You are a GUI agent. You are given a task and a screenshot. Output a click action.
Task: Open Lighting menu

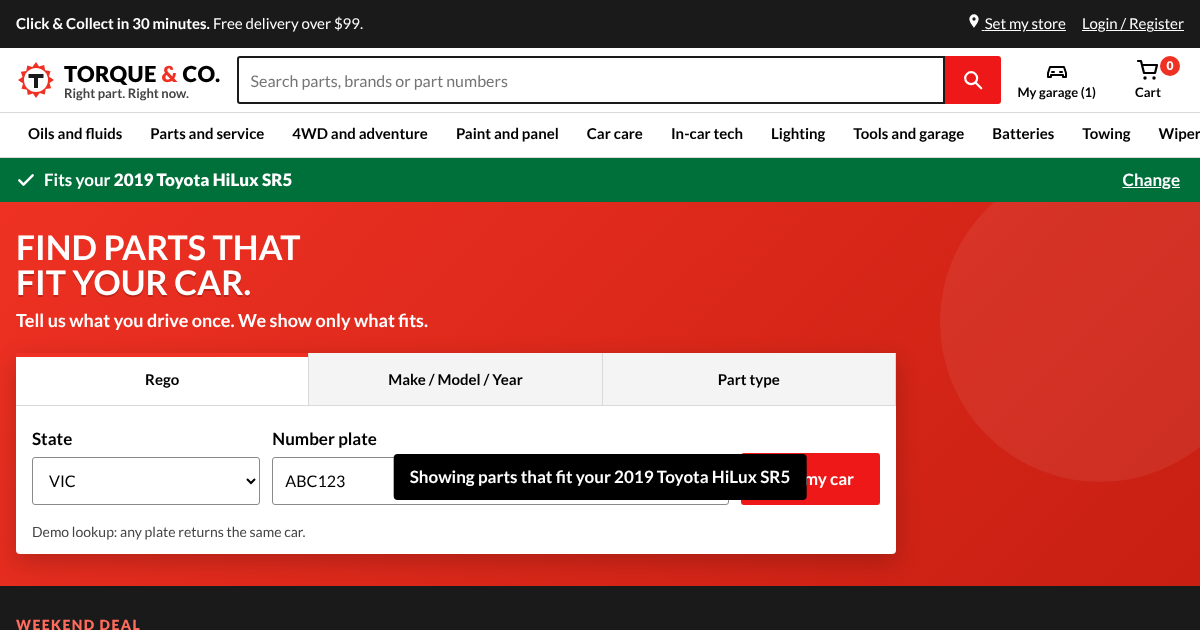[798, 134]
